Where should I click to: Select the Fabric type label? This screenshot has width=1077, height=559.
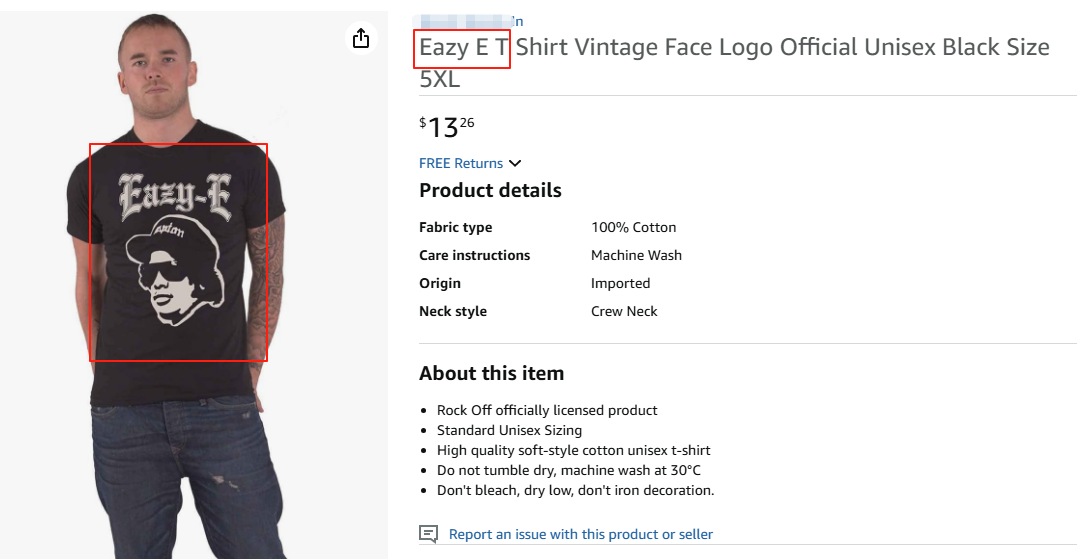pos(455,227)
